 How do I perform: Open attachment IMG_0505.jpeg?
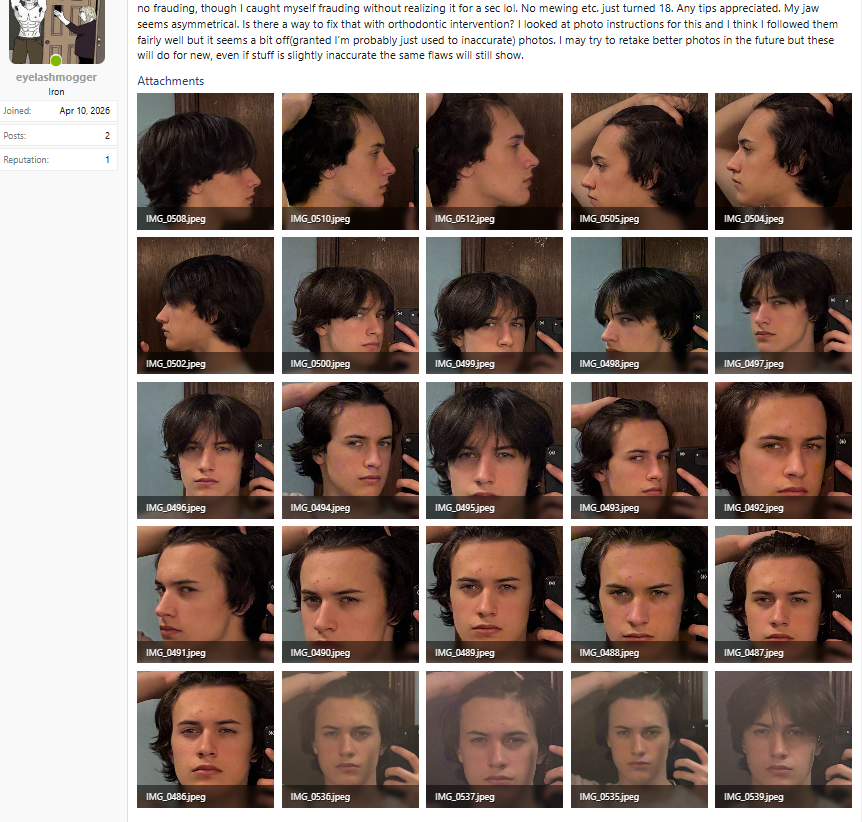click(x=639, y=161)
